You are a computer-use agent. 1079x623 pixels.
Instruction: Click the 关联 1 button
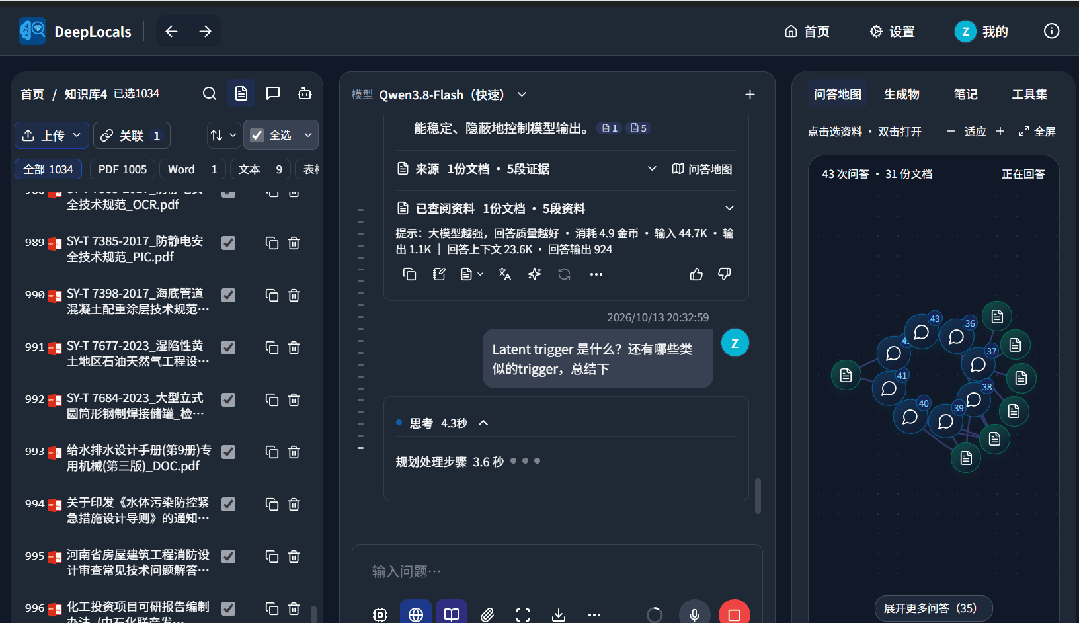(131, 136)
